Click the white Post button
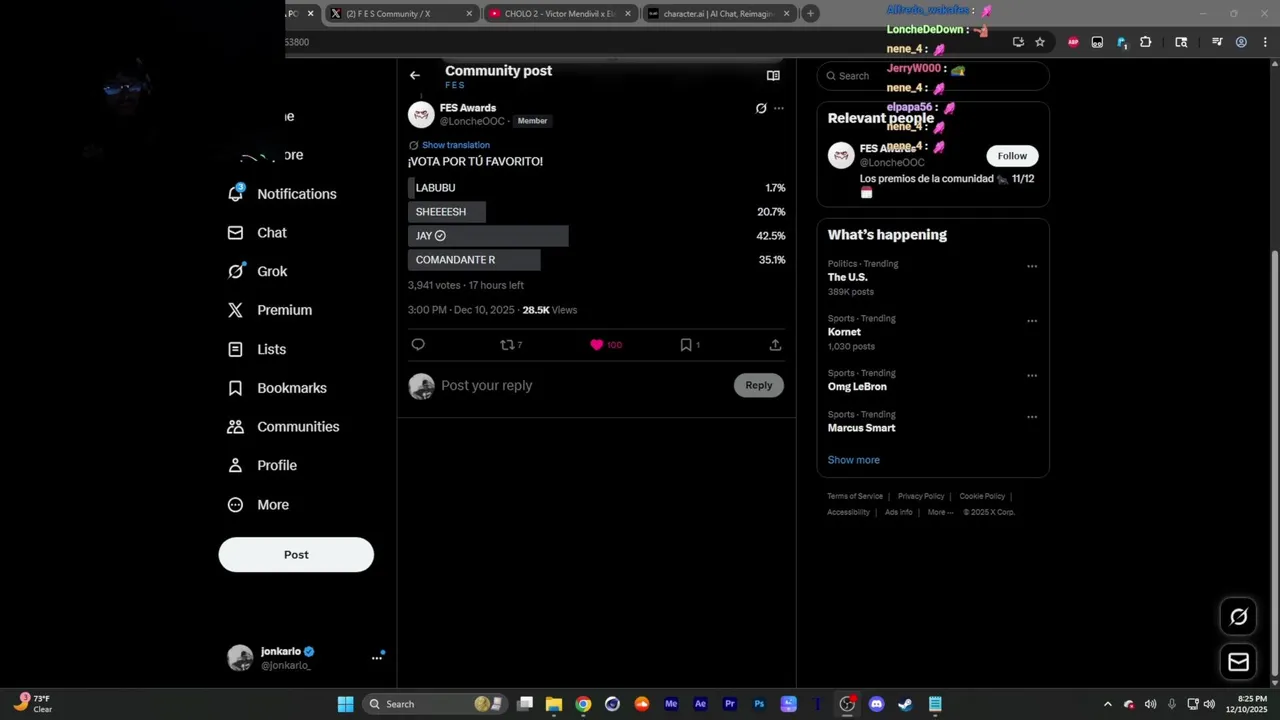This screenshot has height=720, width=1280. point(296,555)
